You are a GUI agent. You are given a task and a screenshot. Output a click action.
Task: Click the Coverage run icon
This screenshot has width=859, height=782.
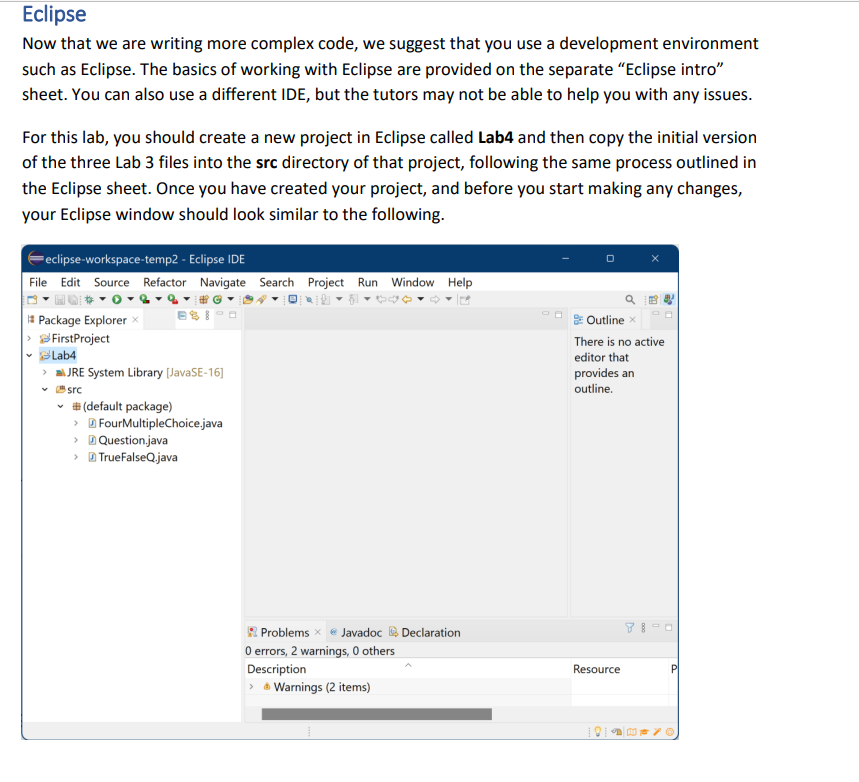[144, 299]
